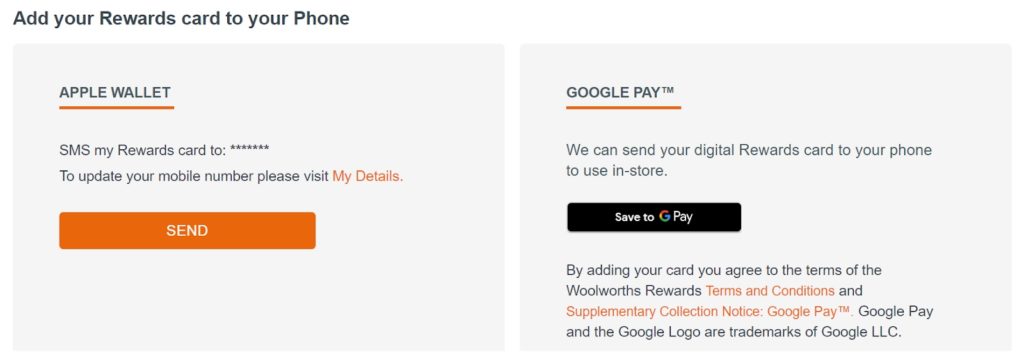
Task: Click the Save to G Pay button
Action: [654, 217]
